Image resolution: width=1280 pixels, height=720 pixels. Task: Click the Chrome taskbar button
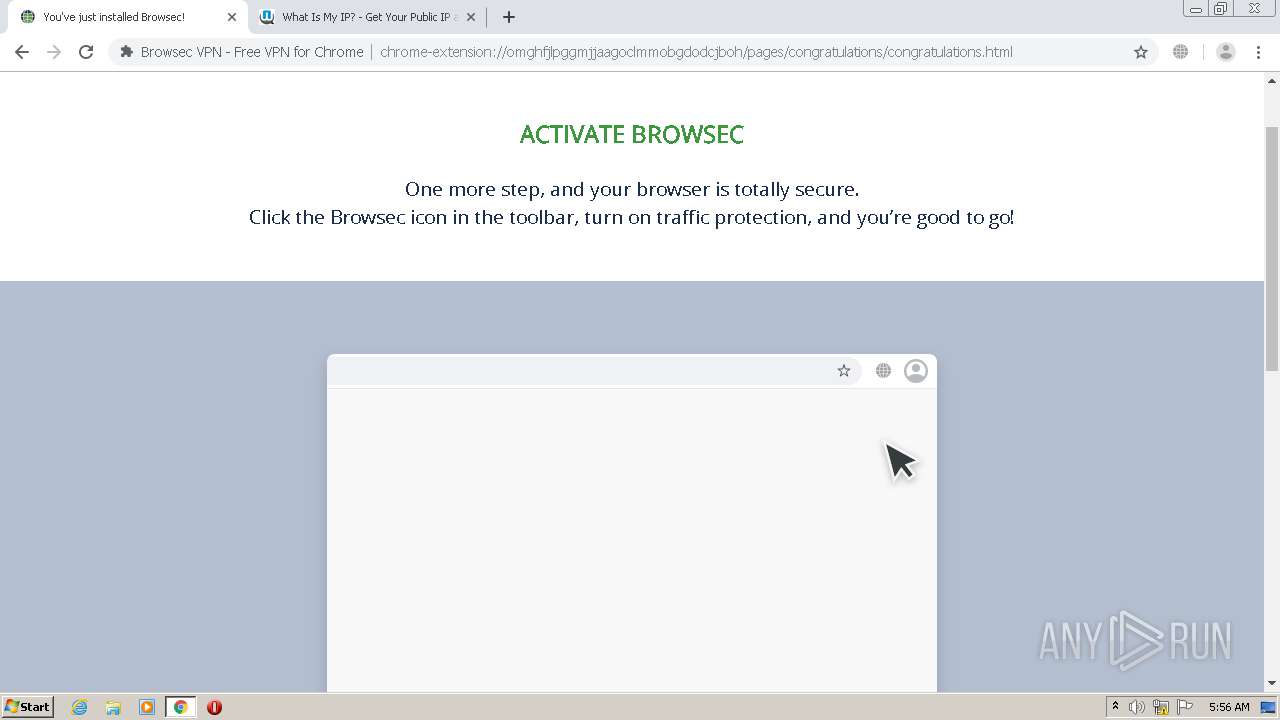pos(180,707)
